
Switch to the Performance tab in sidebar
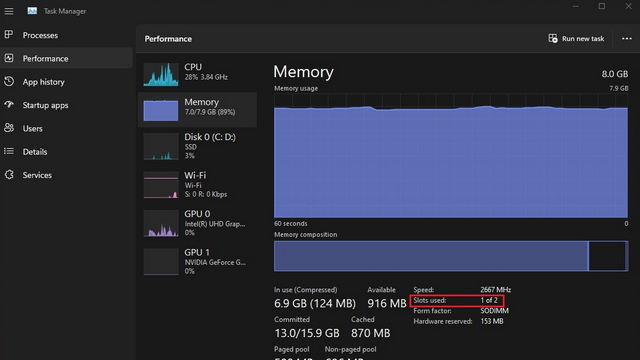click(67, 58)
